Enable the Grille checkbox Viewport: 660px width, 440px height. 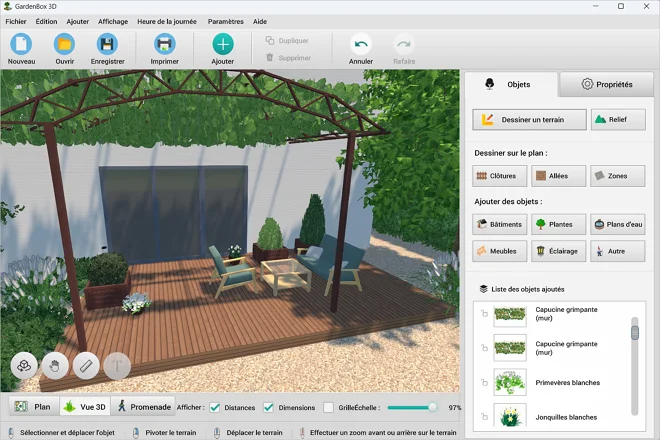click(328, 408)
